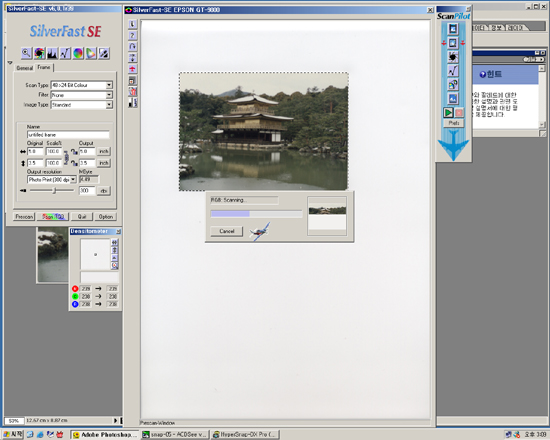
Task: Click the bottom Densitometer side icon
Action: pyautogui.click(x=115, y=266)
